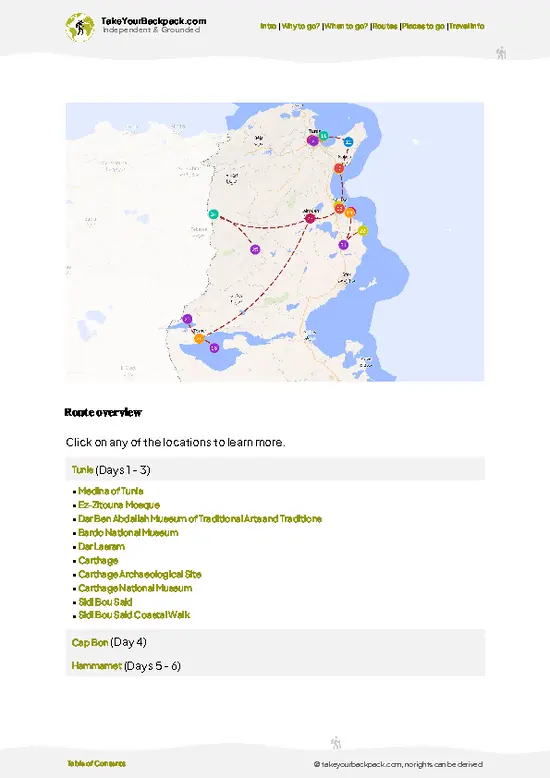This screenshot has width=550, height=778.
Task: Click the purple map marker at Tunis
Action: [x=312, y=140]
